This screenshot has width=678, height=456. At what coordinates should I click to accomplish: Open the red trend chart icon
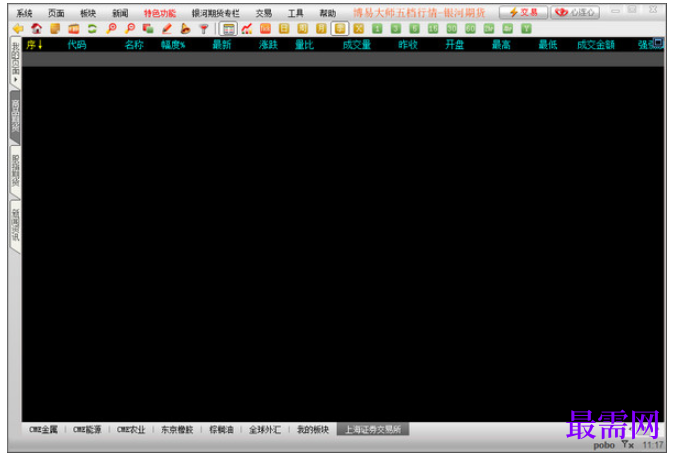click(247, 29)
